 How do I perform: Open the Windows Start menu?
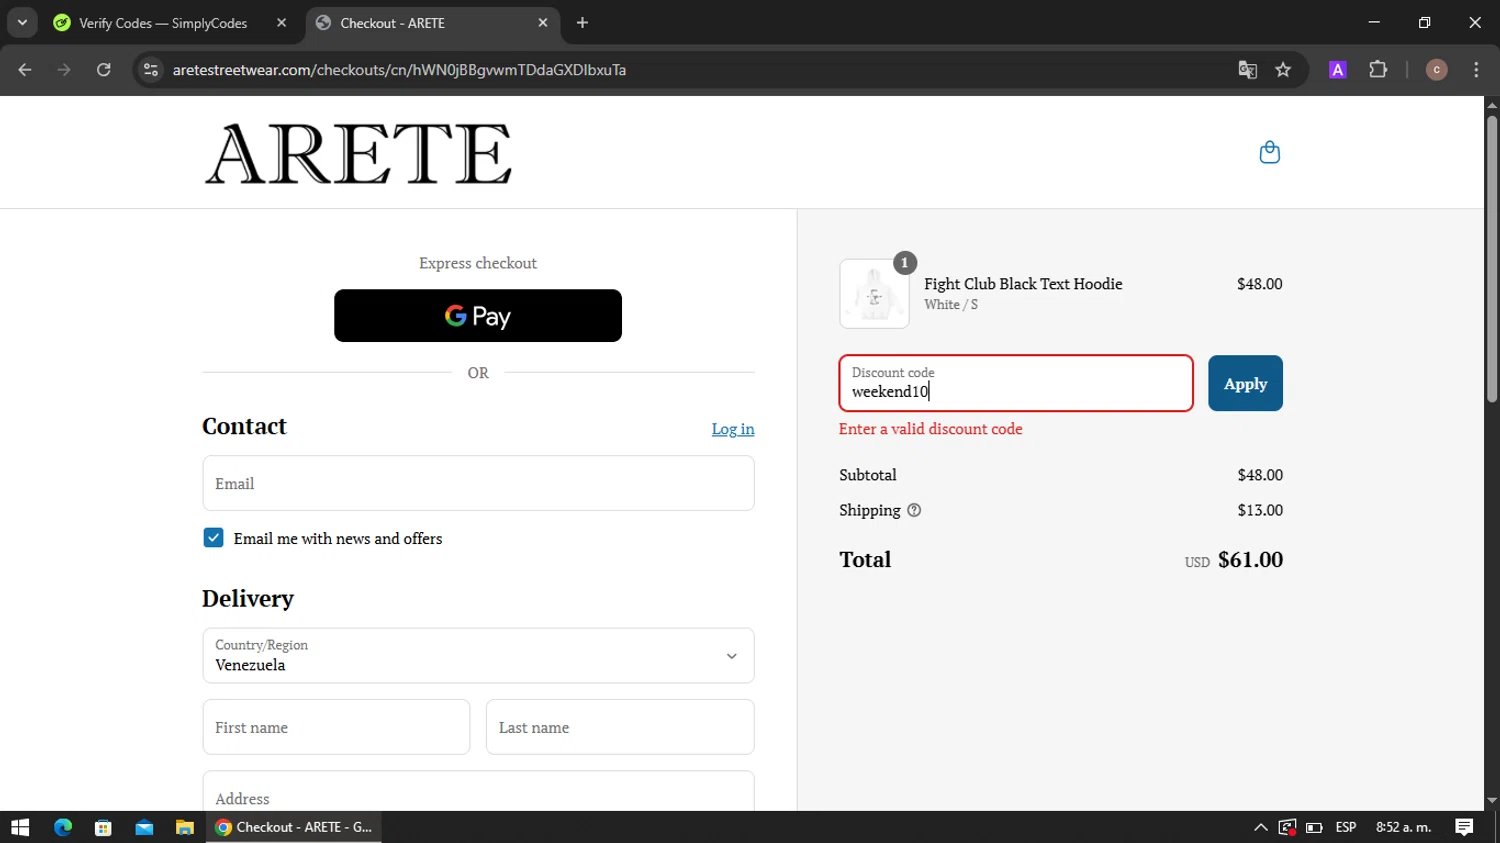(20, 827)
